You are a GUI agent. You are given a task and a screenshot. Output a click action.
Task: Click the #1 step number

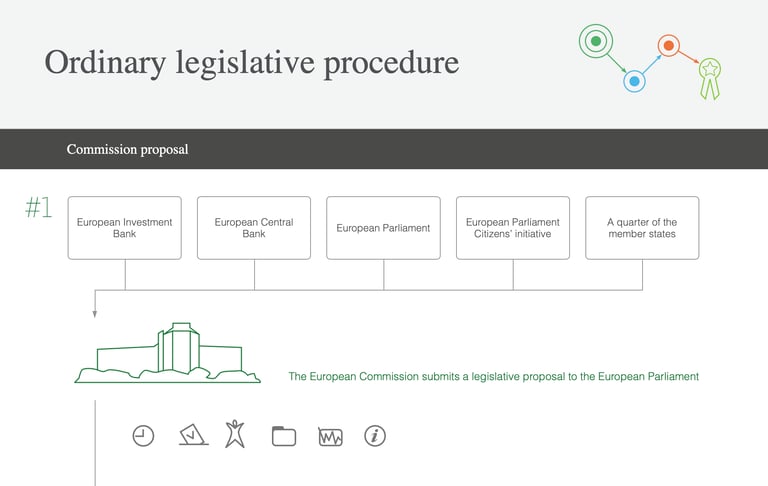[38, 207]
